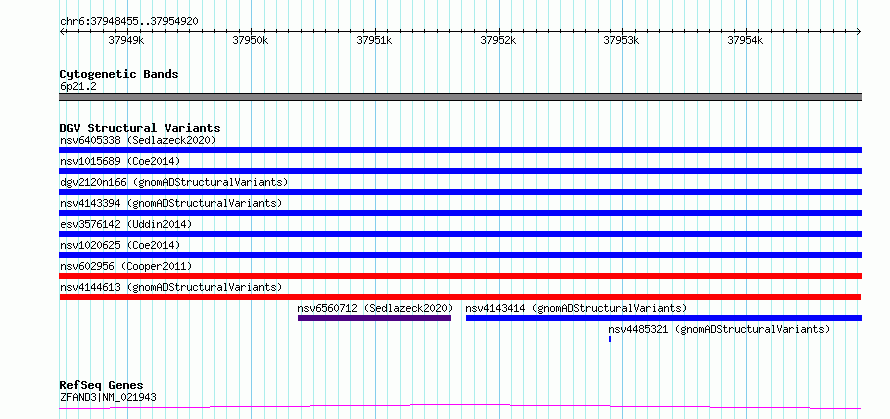This screenshot has height=419, width=890.
Task: Click the blue bar under nsv1020625
Action: tap(460, 255)
